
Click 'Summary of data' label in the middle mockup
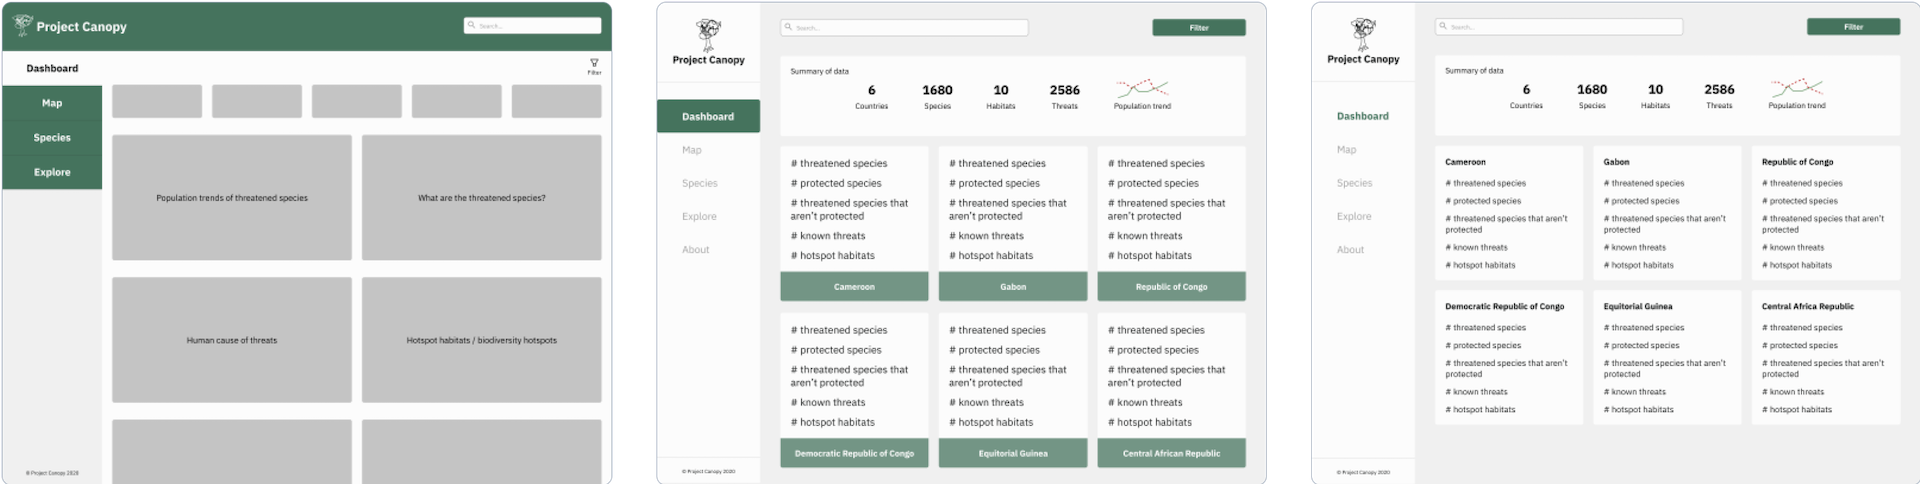[819, 72]
